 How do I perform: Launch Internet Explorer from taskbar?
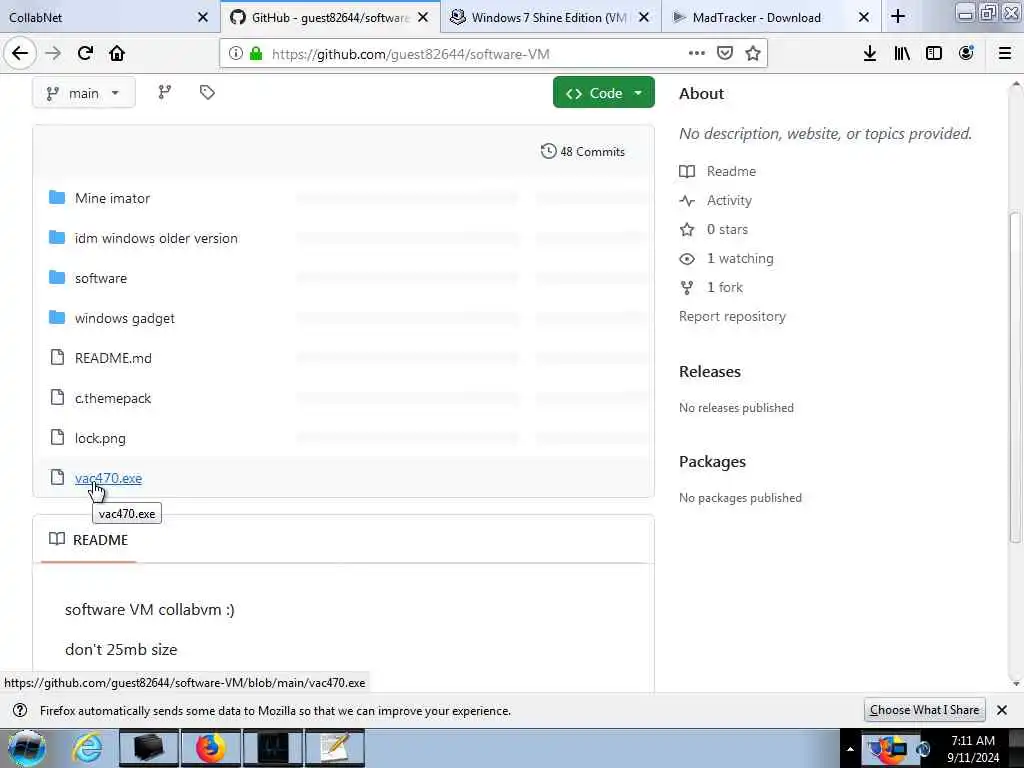click(x=87, y=748)
